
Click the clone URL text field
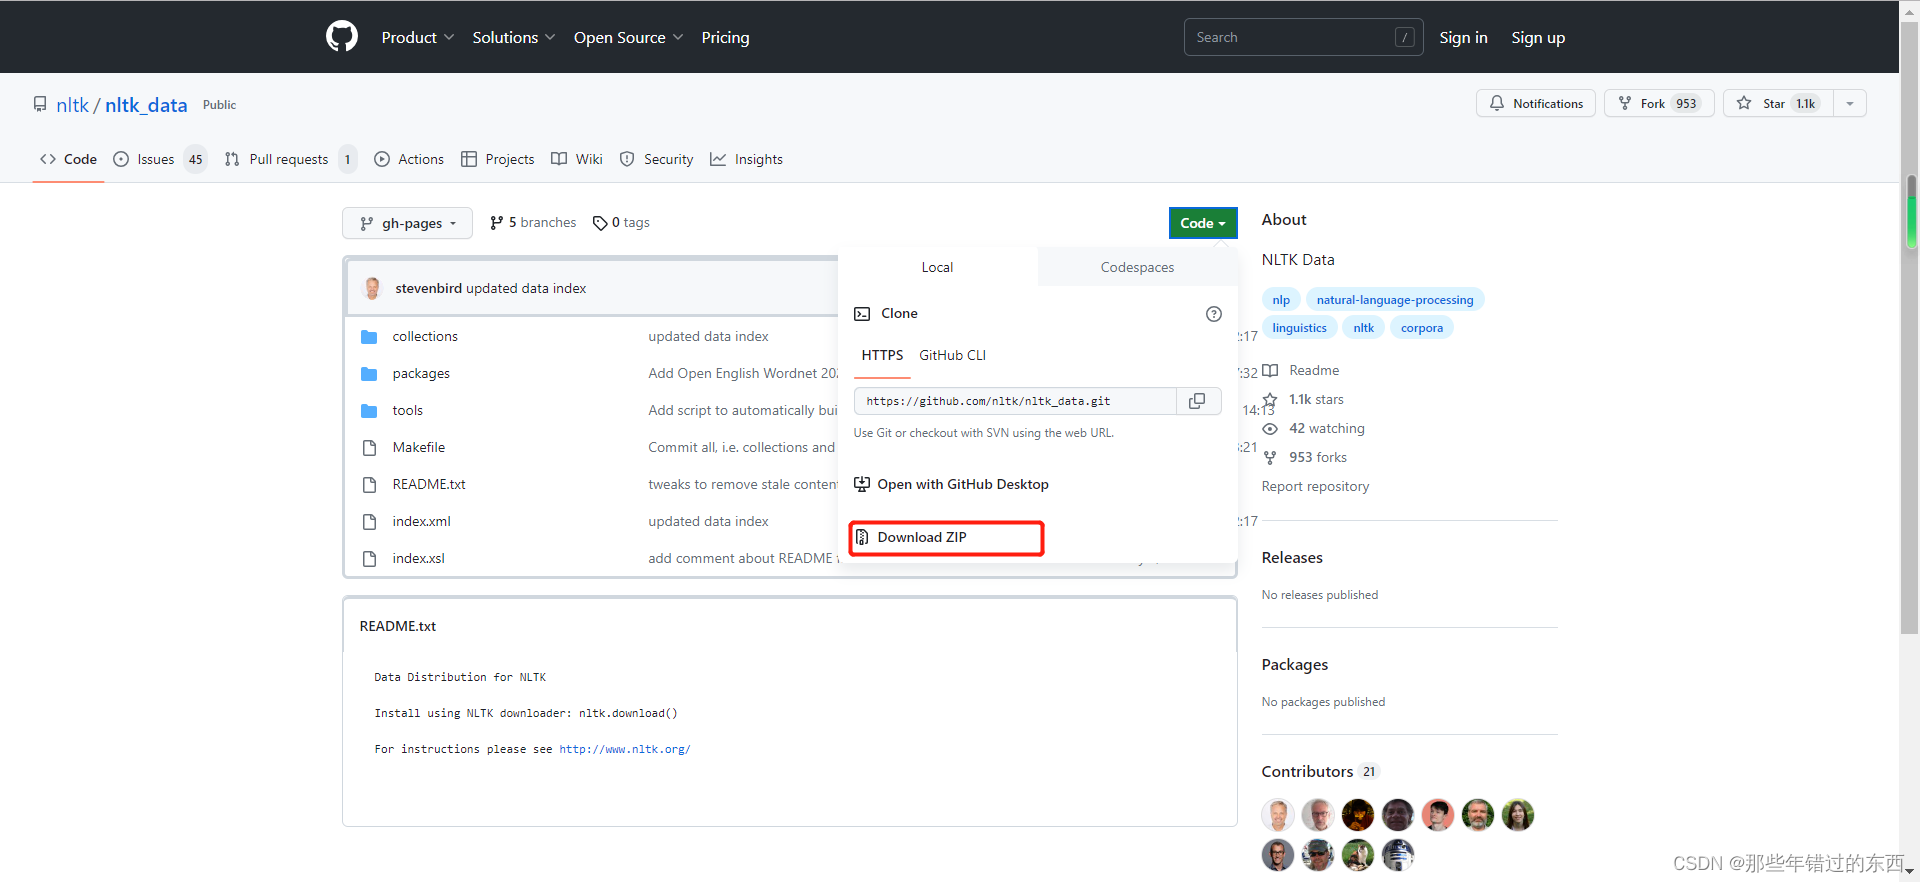tap(1015, 401)
